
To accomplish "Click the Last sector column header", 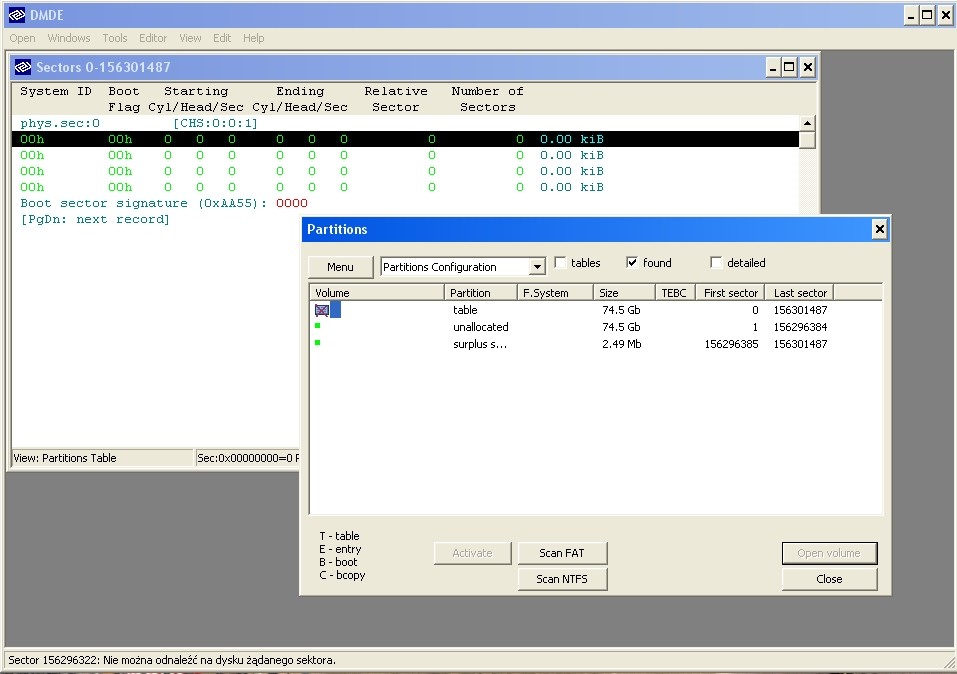I will click(800, 293).
